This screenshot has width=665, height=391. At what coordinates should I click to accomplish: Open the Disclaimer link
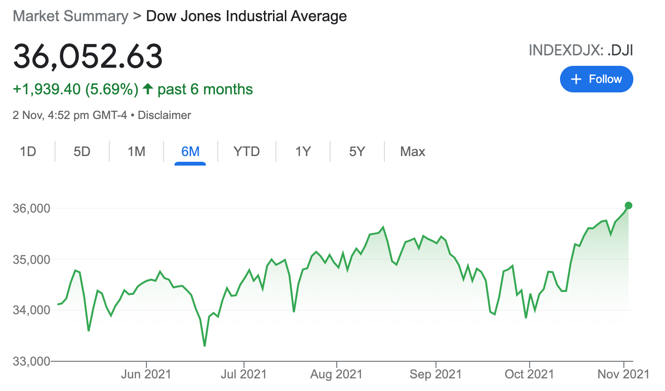pos(164,115)
